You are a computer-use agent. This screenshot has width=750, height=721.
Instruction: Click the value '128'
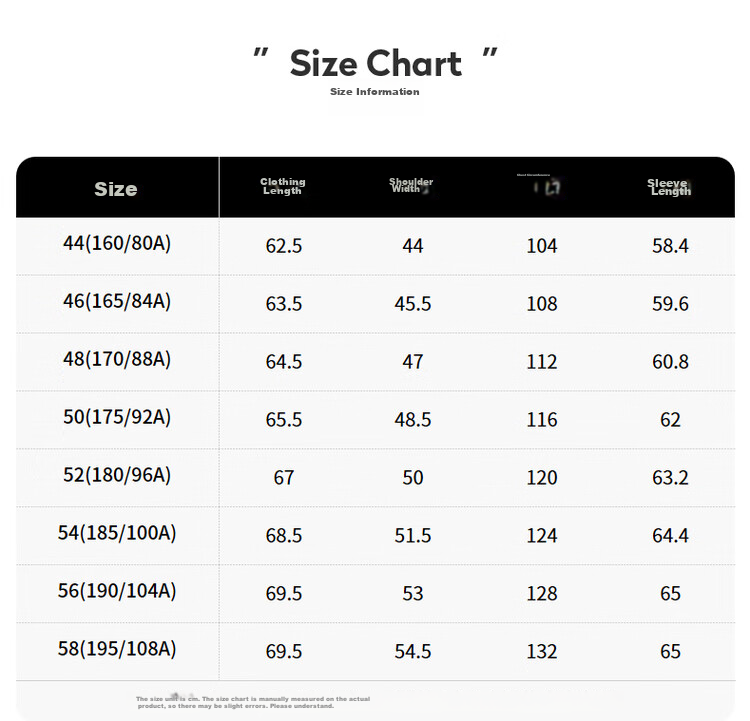pyautogui.click(x=542, y=593)
